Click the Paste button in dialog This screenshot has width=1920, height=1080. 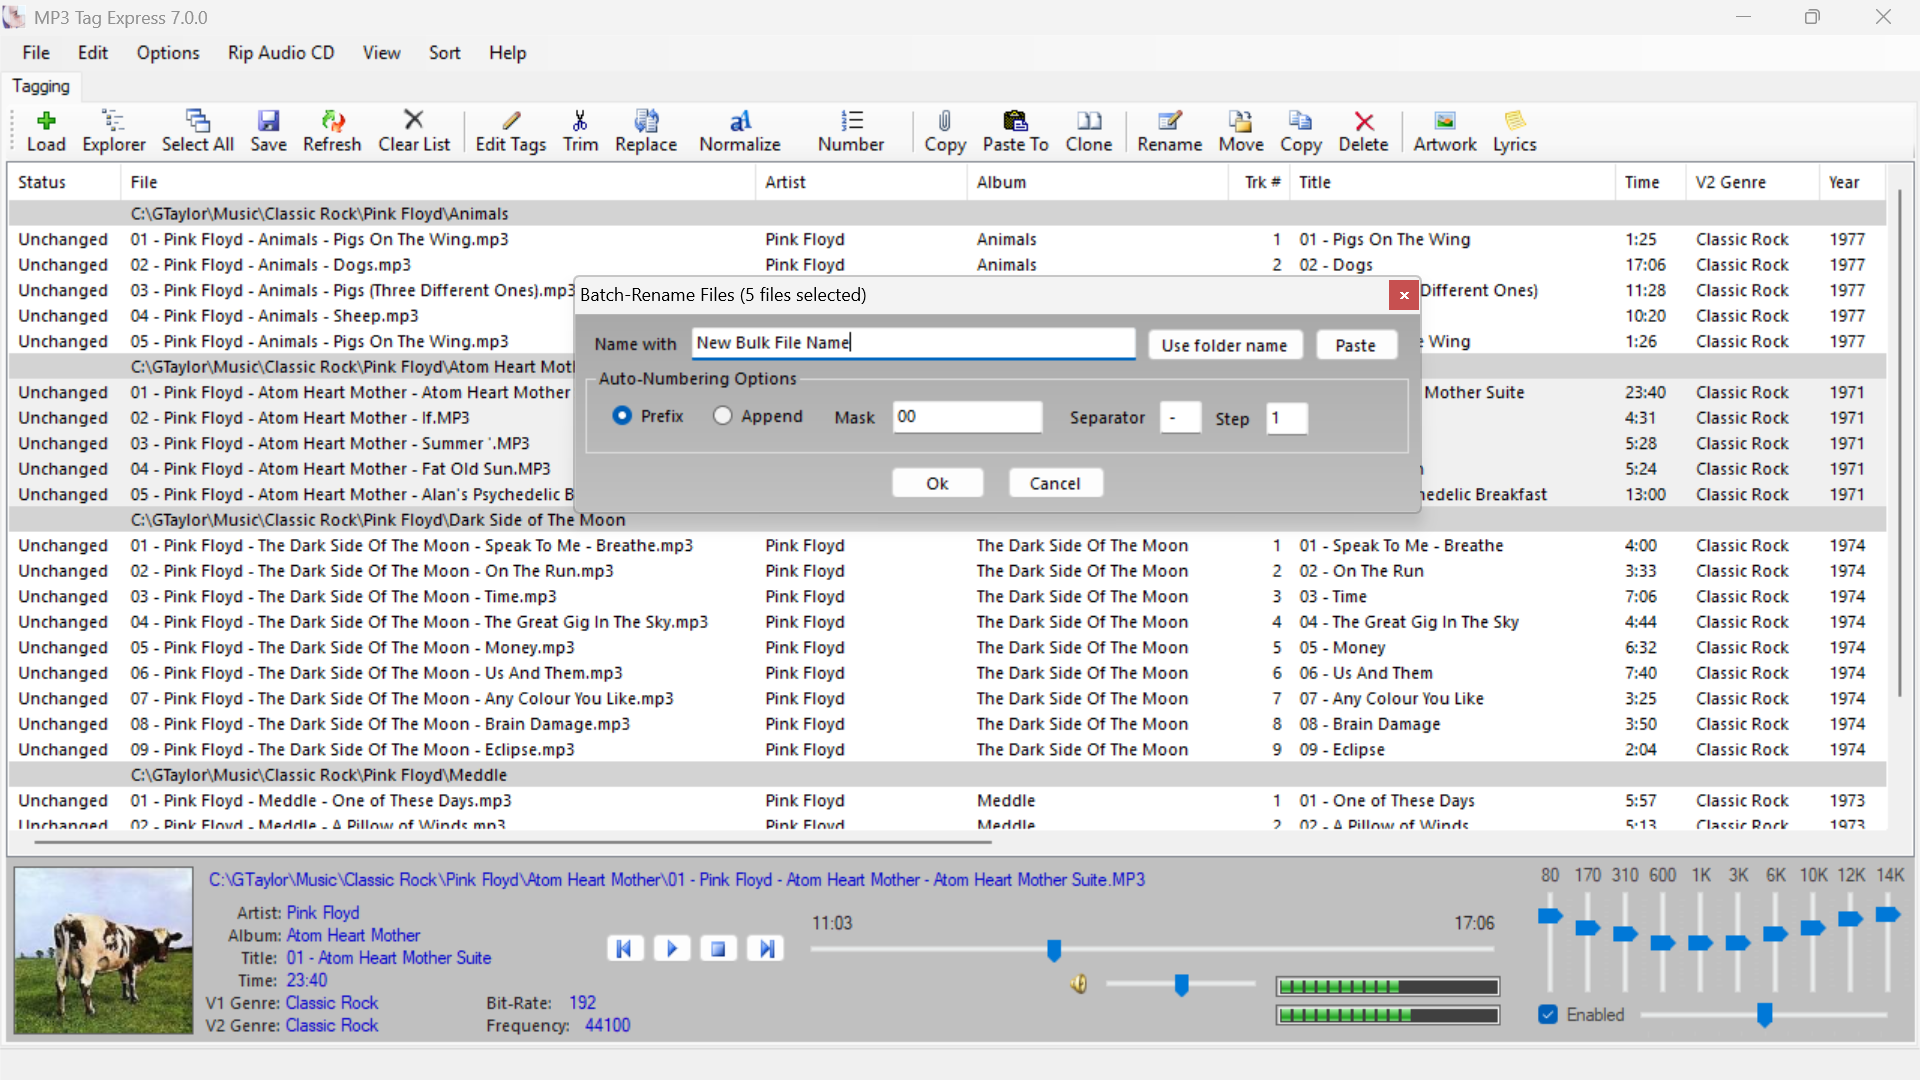1355,345
